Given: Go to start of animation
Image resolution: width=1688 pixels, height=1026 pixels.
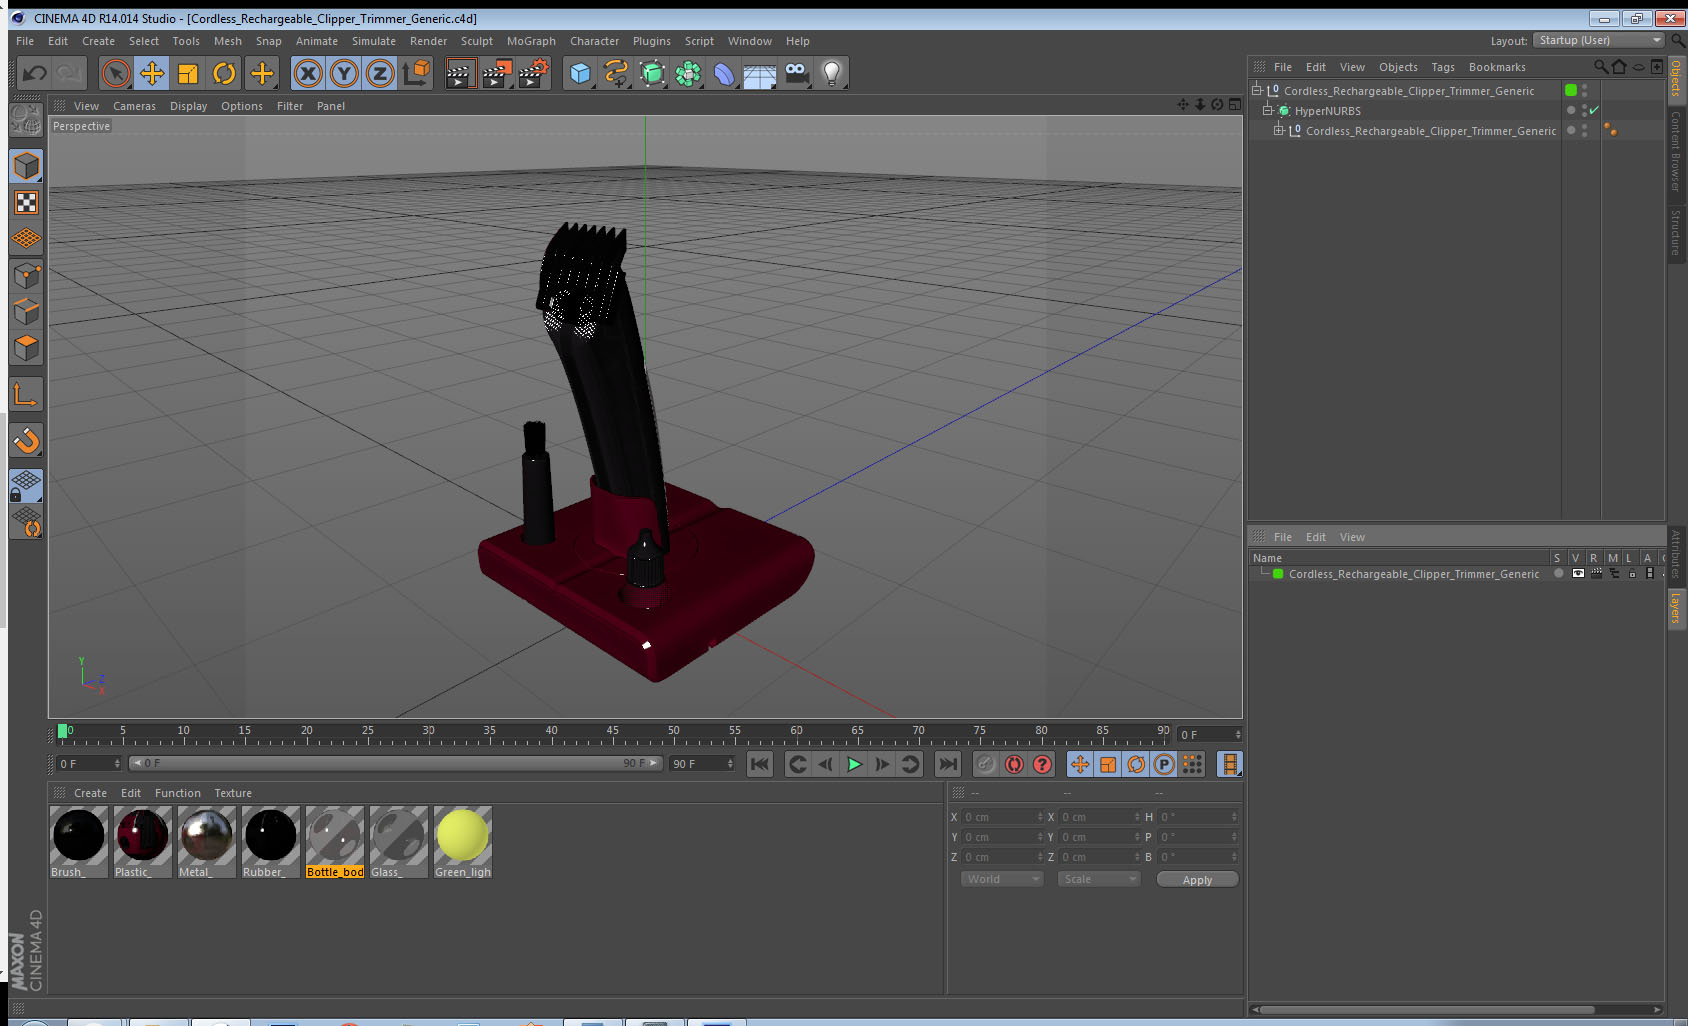Looking at the screenshot, I should 760,764.
